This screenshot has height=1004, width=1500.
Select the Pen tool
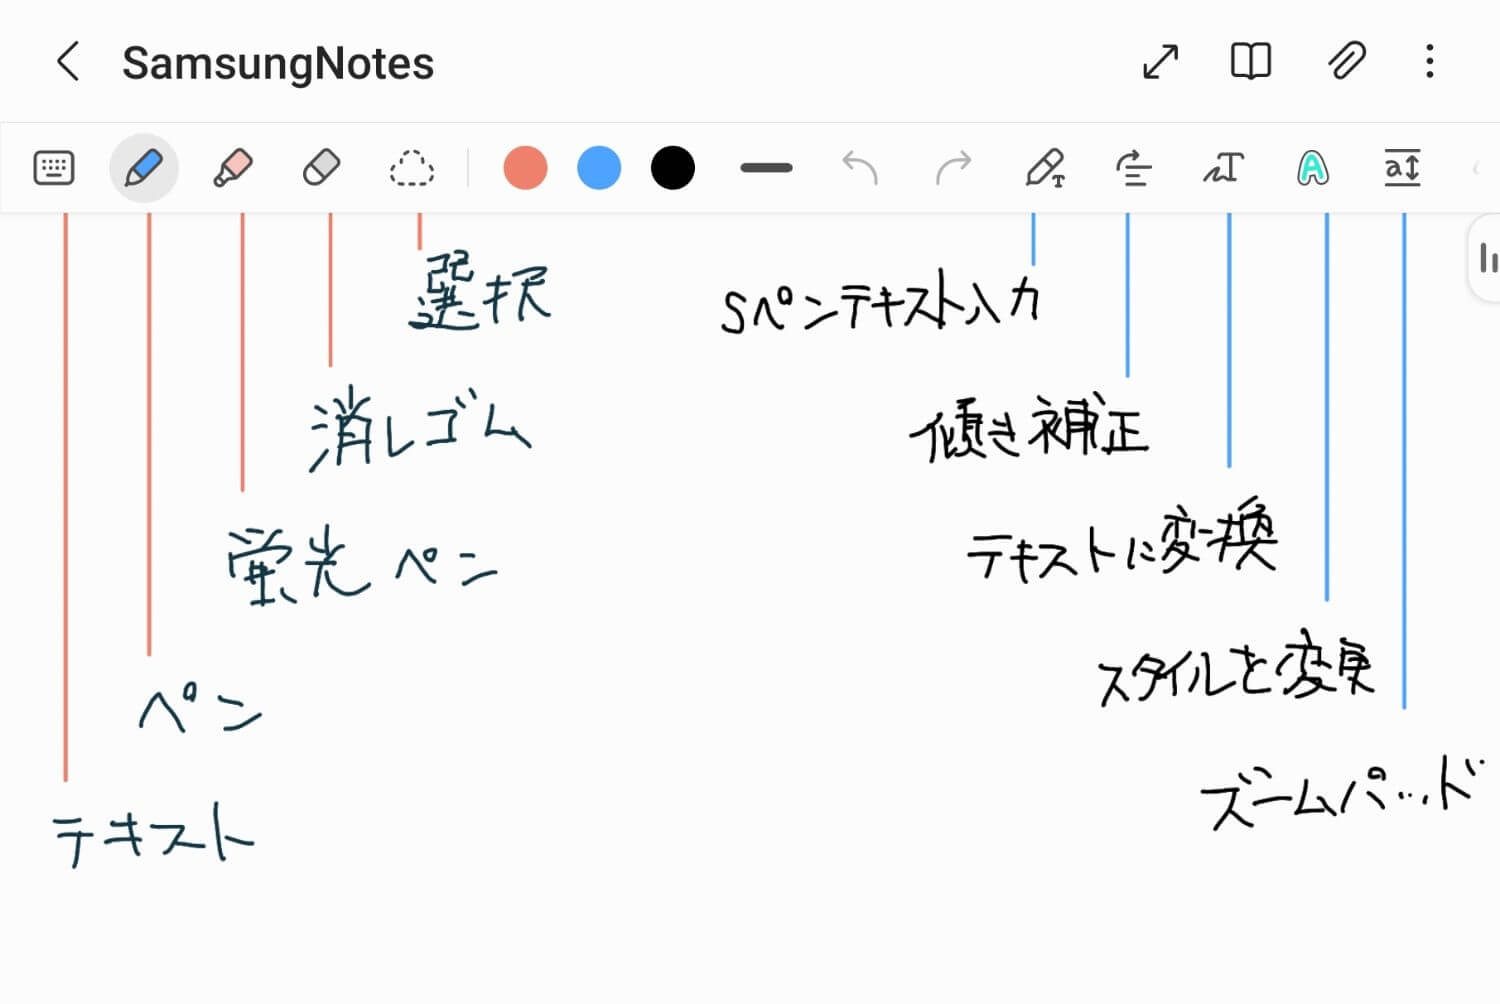(x=144, y=168)
